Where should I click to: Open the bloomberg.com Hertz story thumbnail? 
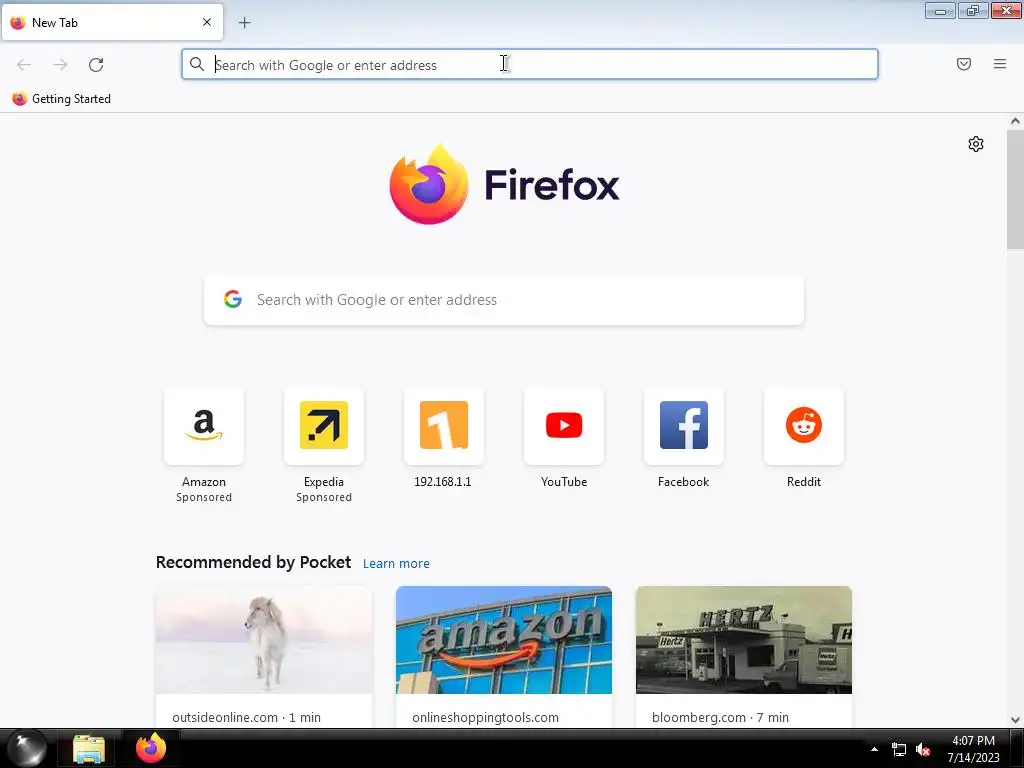tap(744, 640)
